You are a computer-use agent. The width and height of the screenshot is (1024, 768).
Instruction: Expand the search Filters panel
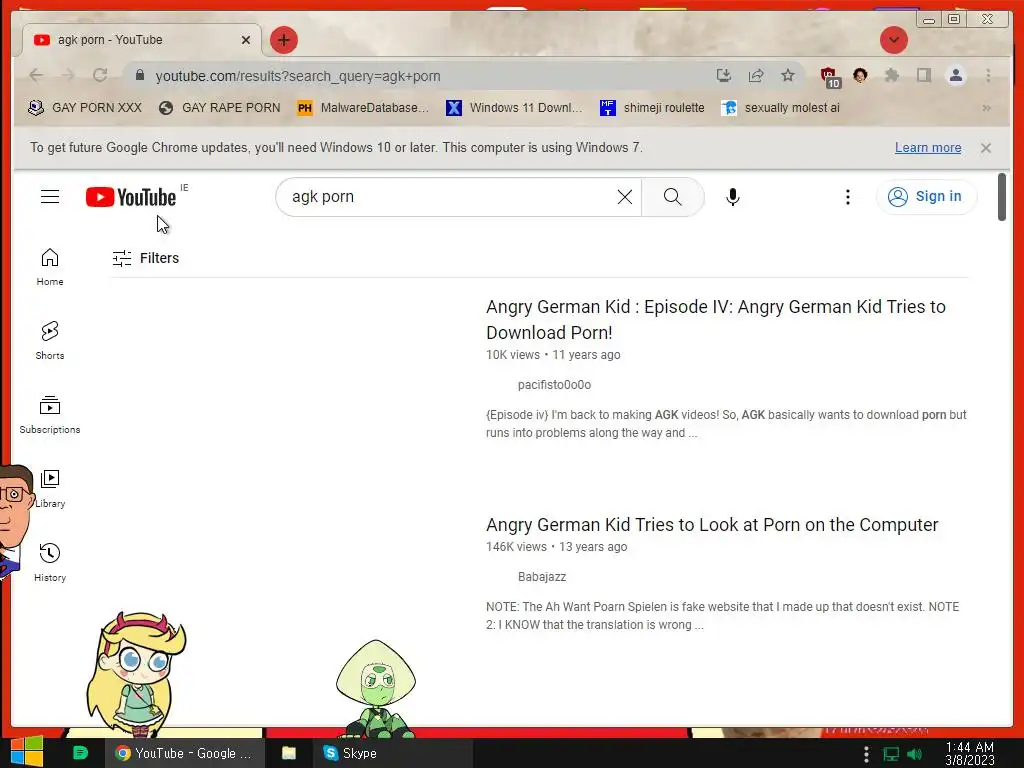pos(146,259)
